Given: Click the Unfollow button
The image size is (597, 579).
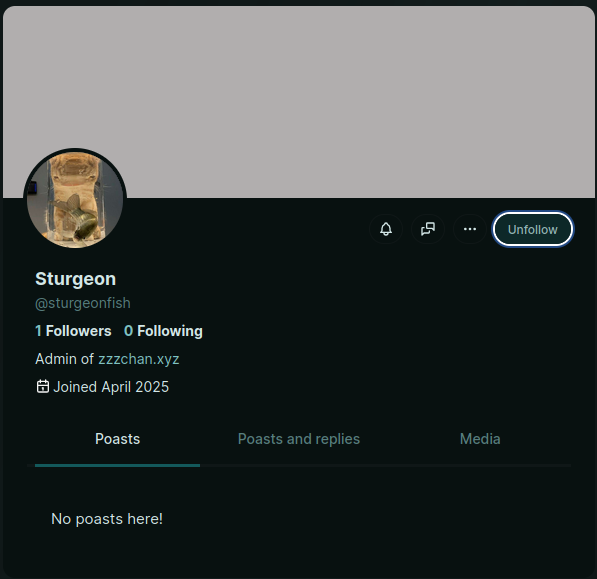Looking at the screenshot, I should coord(533,230).
